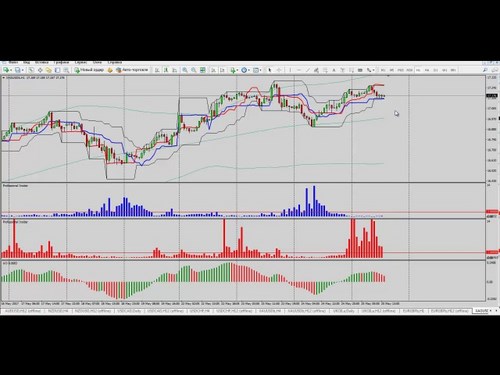This screenshot has height=375, width=500.
Task: Switch timeframe to MN
Action: click(x=453, y=70)
